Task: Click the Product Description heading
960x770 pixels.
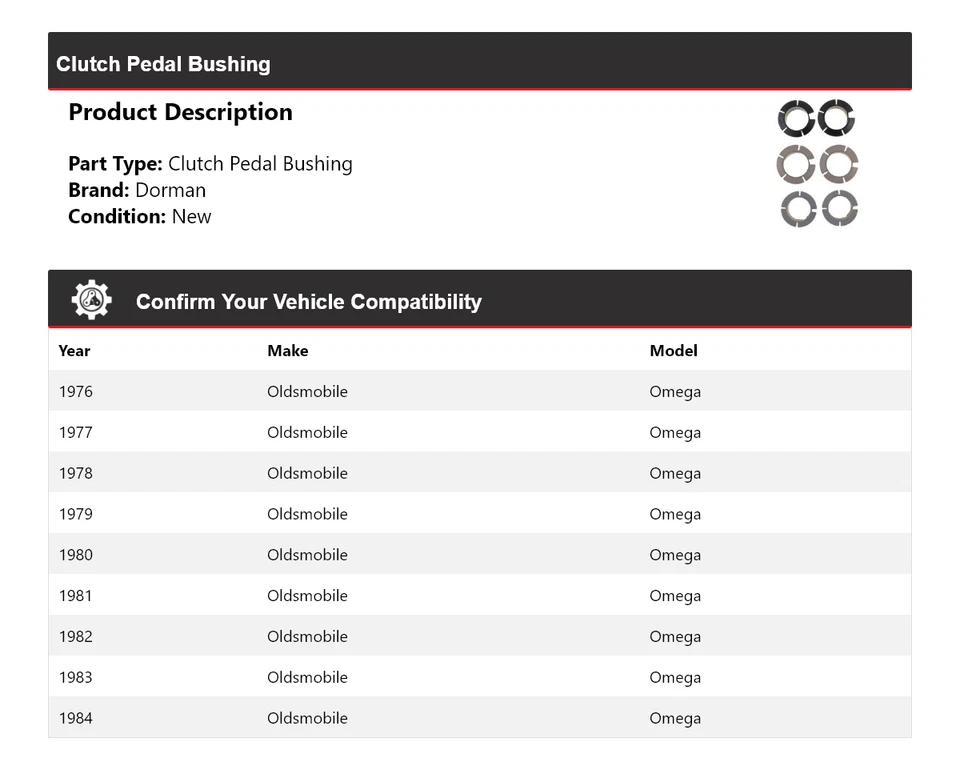Action: (180, 112)
